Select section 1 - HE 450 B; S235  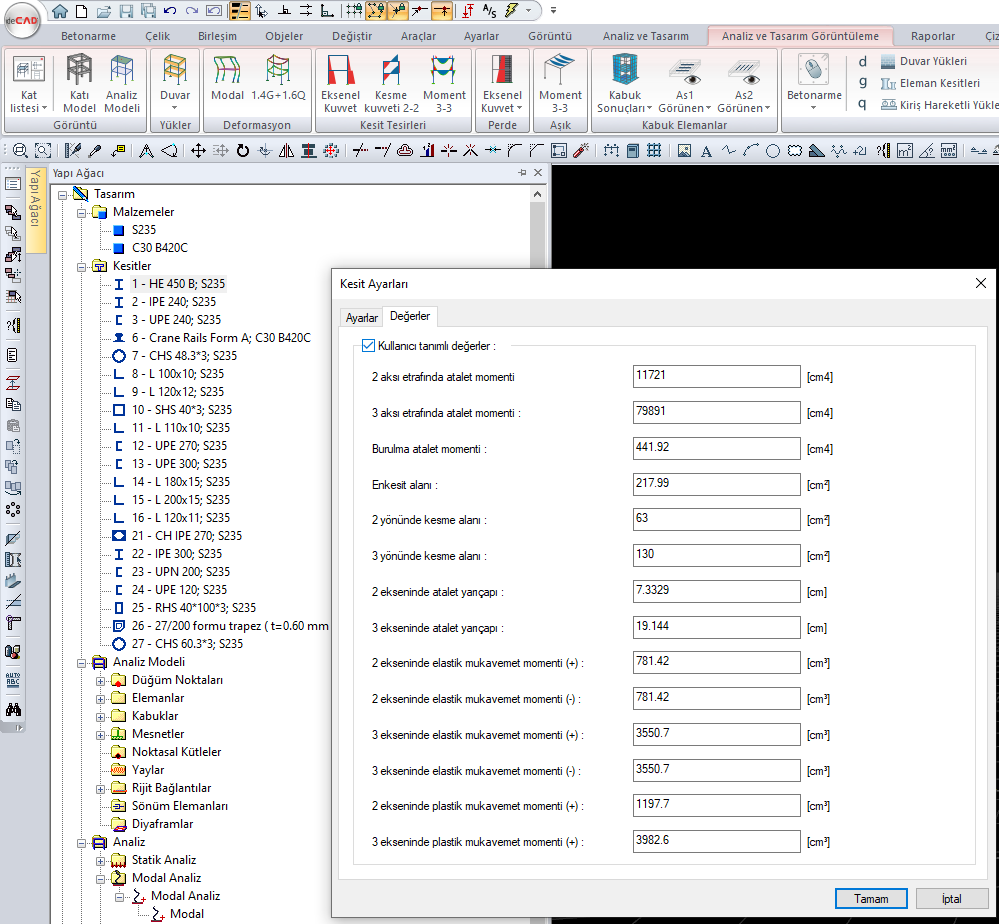178,284
